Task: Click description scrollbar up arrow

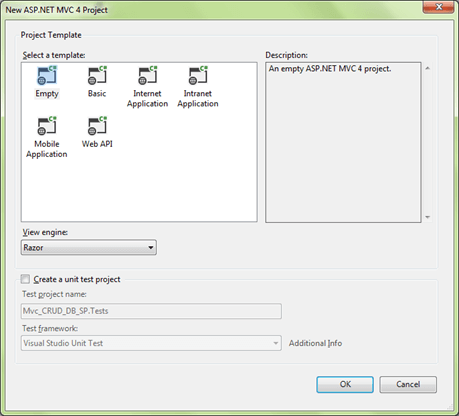Action: pos(428,68)
